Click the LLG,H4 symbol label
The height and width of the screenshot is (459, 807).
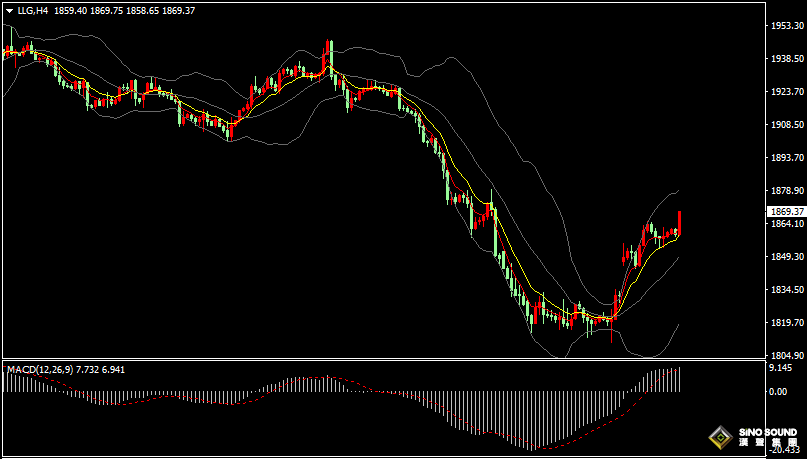coord(33,10)
